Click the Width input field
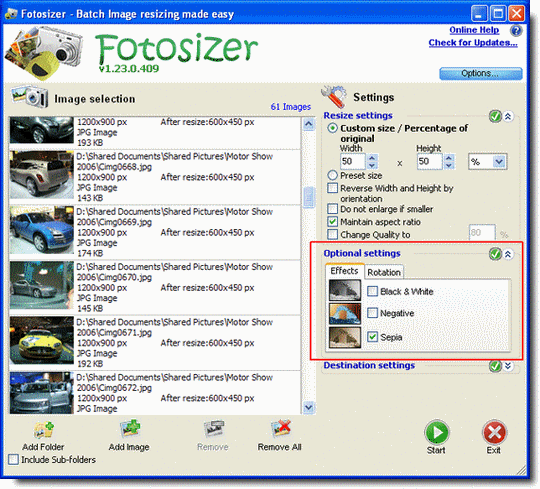This screenshot has height=489, width=540. (x=353, y=162)
